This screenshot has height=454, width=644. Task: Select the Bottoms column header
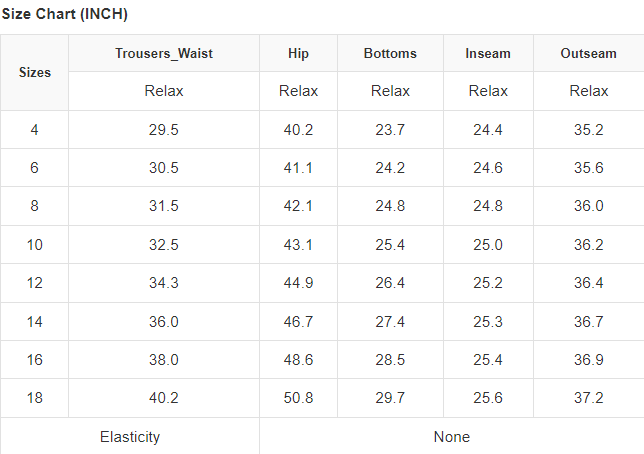[390, 53]
